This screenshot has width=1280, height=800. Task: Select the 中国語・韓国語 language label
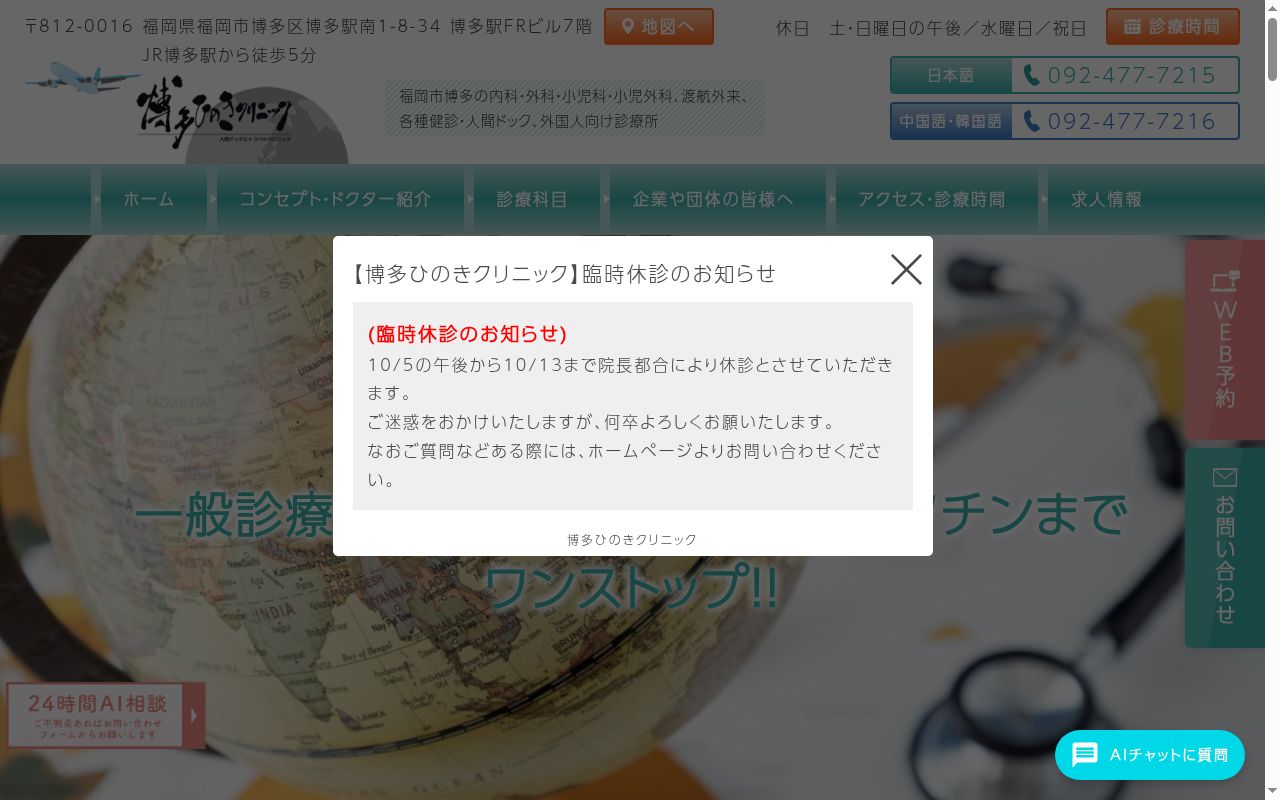point(951,121)
